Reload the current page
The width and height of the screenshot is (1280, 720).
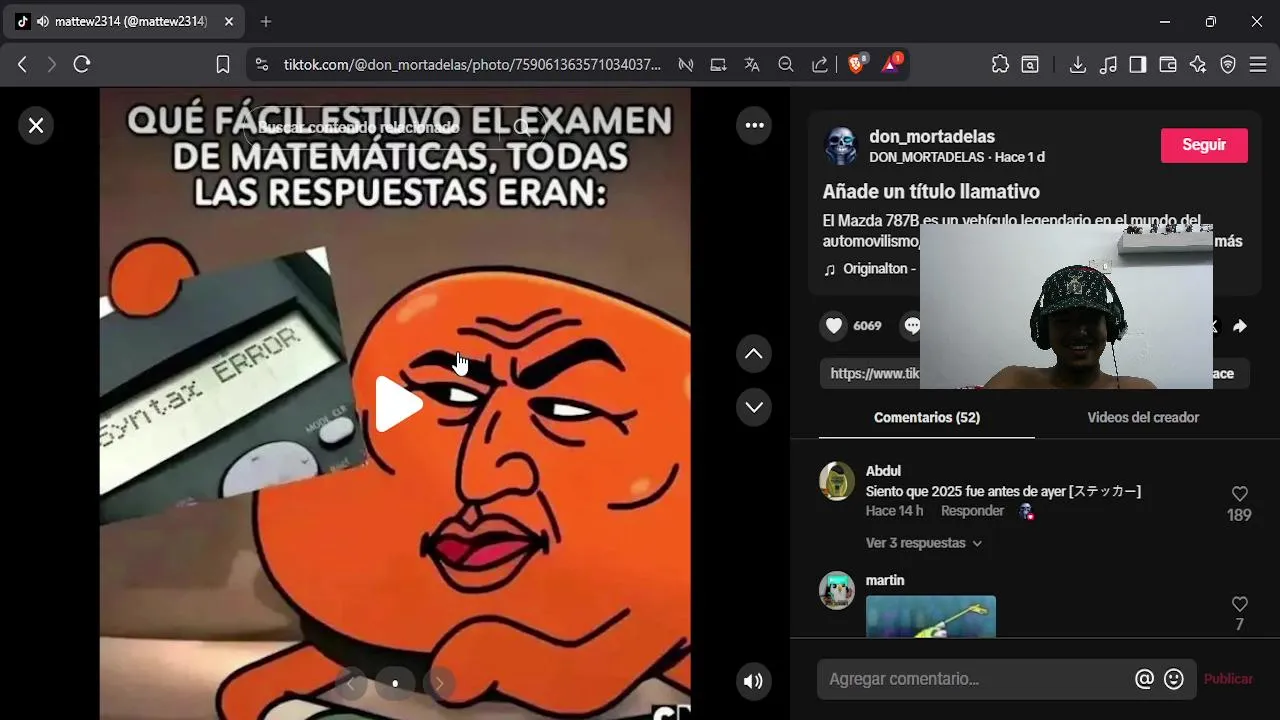coord(82,64)
